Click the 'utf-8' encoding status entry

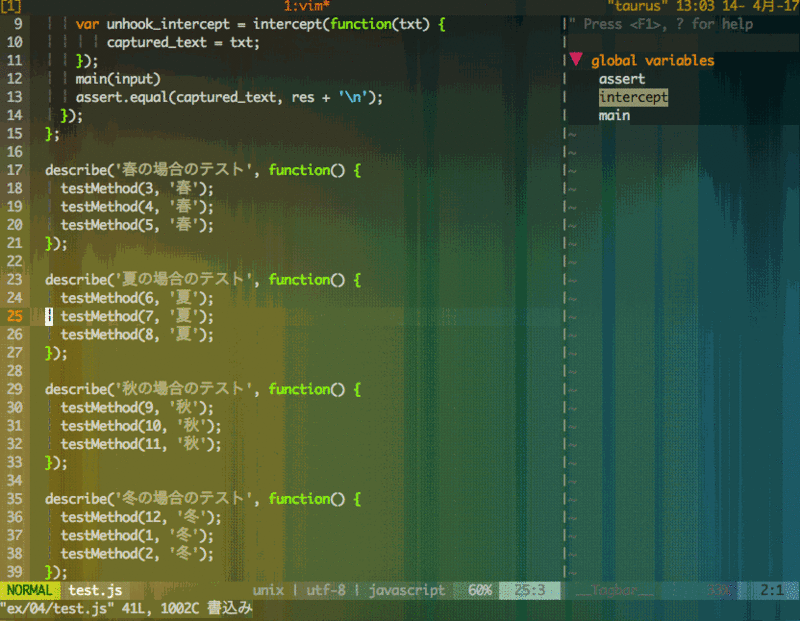326,590
